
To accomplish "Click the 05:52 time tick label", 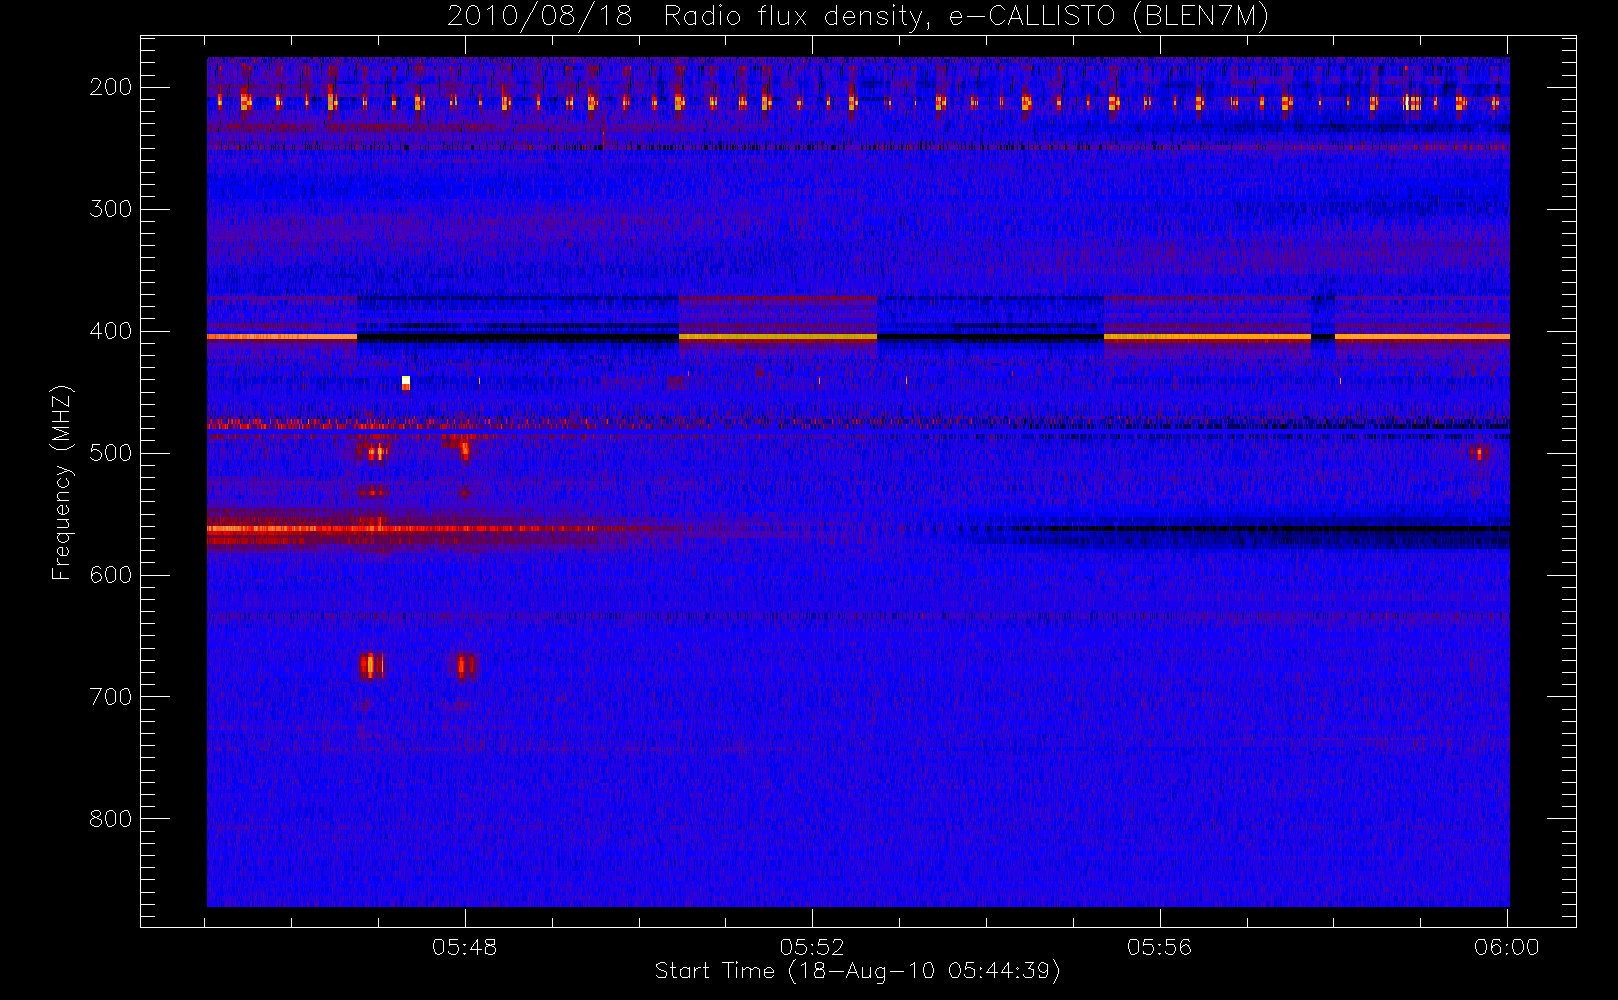I will (x=812, y=947).
